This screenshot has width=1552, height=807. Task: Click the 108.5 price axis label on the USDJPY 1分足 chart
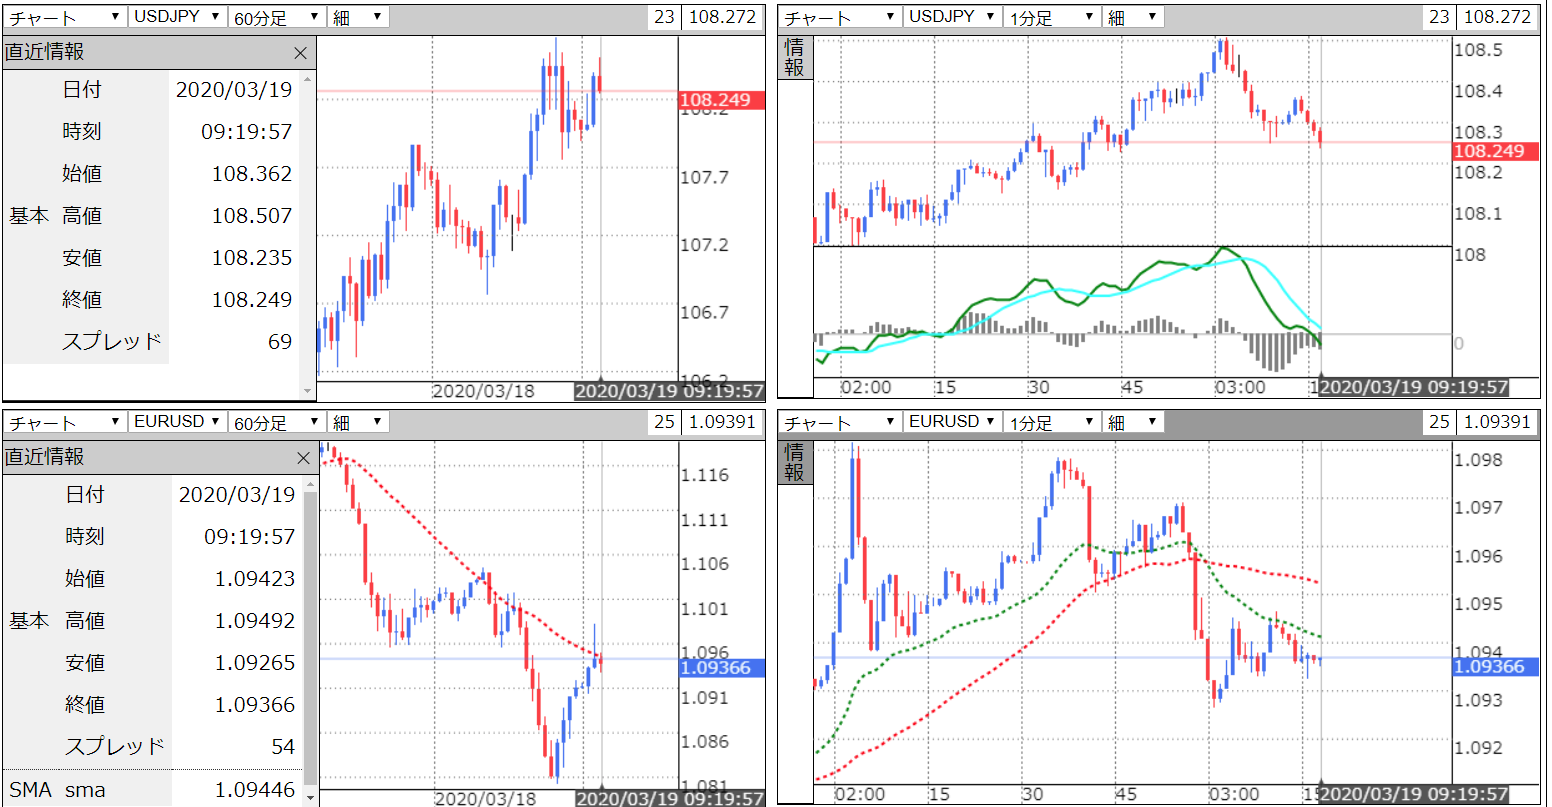tap(1477, 51)
